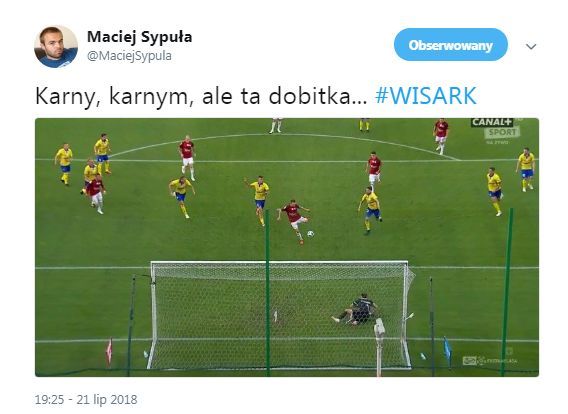This screenshot has width=568, height=414.
Task: Click the red flag left of the goal
Action: (109, 351)
